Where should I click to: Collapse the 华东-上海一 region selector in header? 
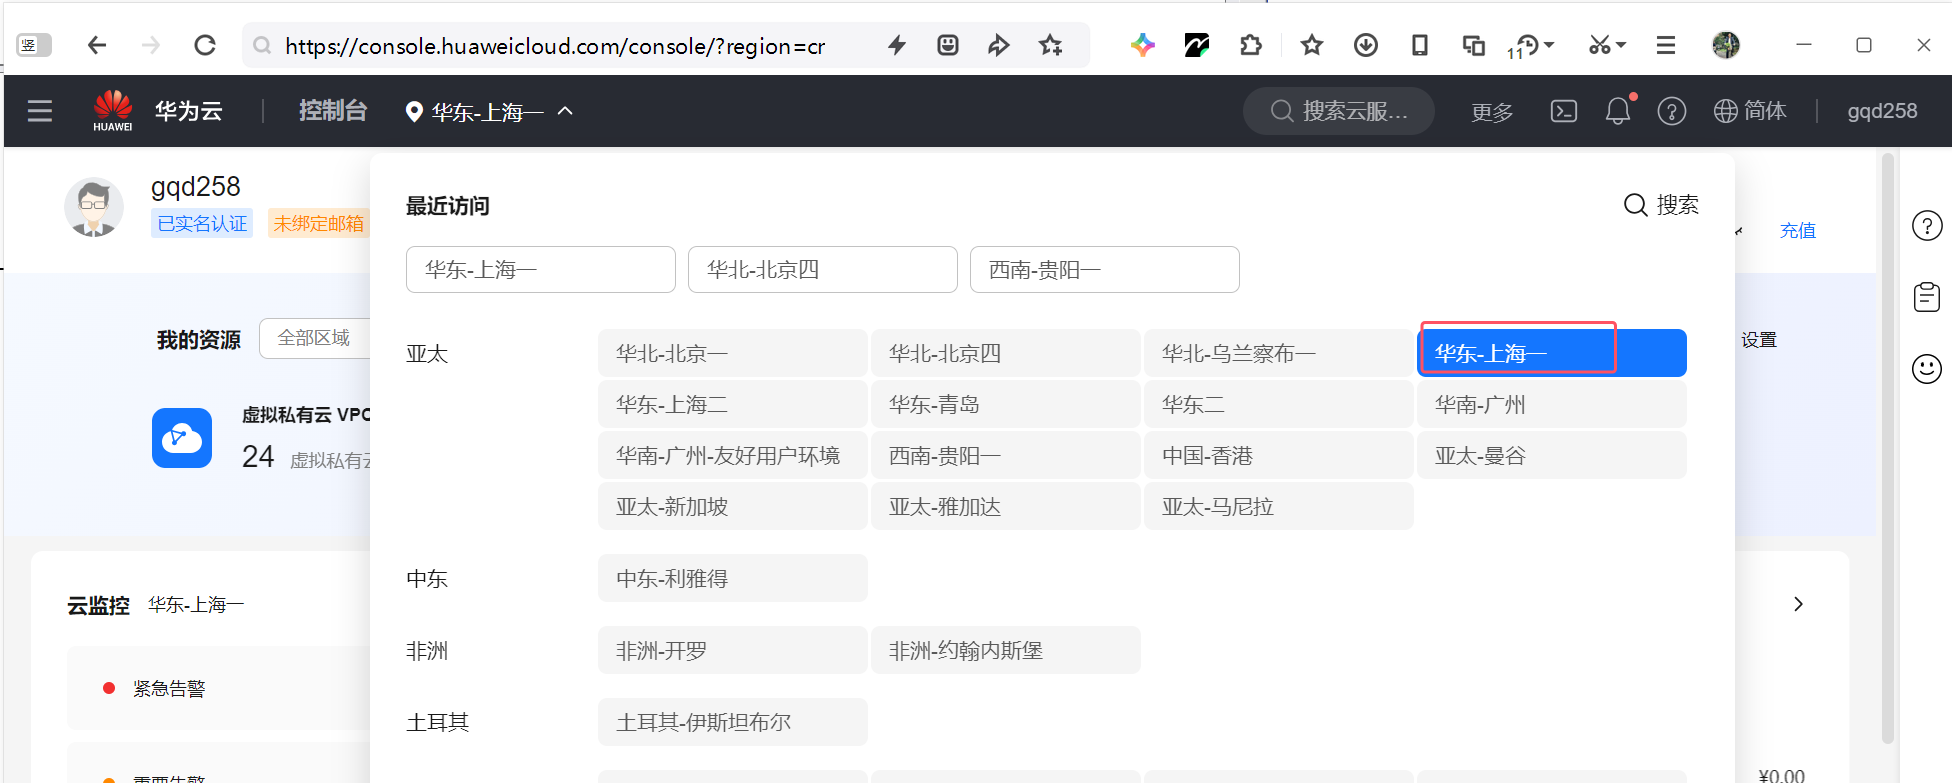pyautogui.click(x=489, y=111)
